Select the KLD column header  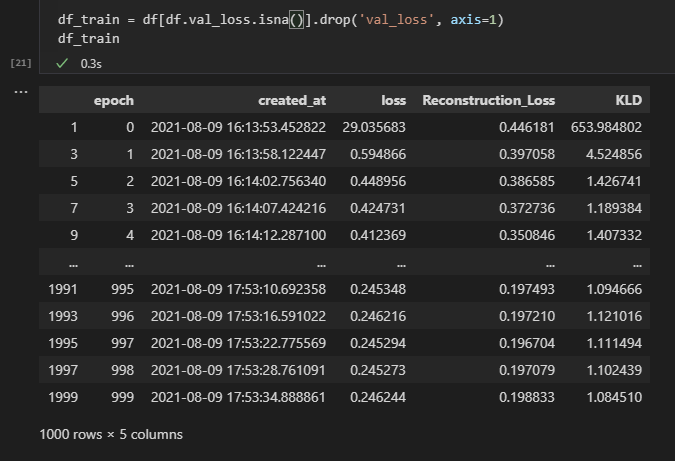coord(629,100)
